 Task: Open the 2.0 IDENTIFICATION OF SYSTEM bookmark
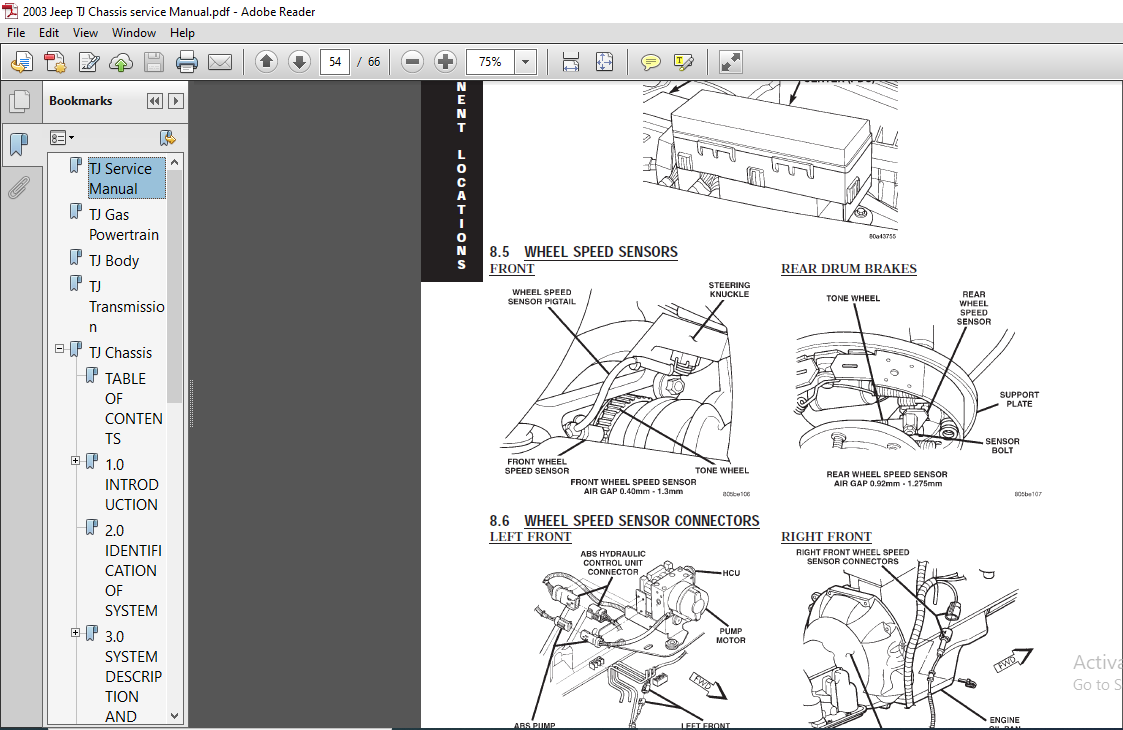133,570
